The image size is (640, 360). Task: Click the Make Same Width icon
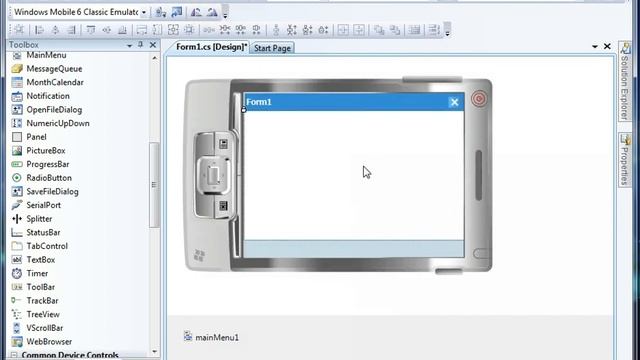[x=142, y=30]
